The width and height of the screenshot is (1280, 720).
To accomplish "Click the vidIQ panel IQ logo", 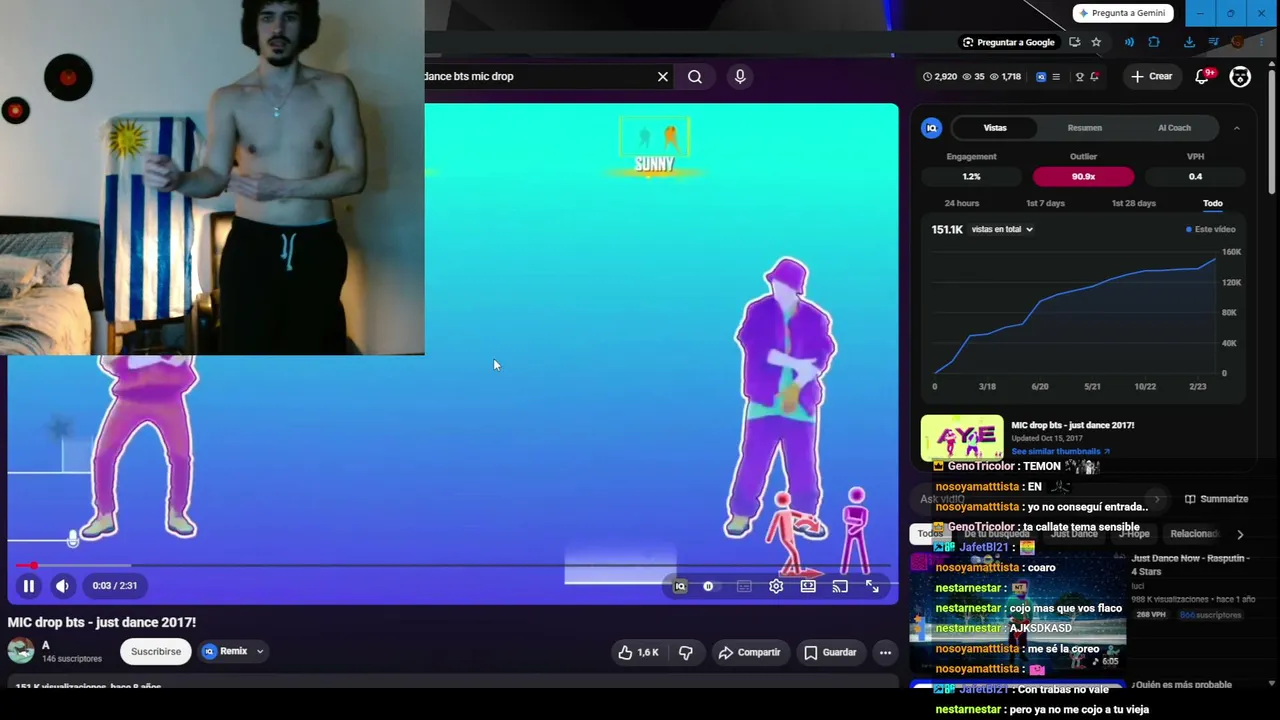I will pos(932,128).
